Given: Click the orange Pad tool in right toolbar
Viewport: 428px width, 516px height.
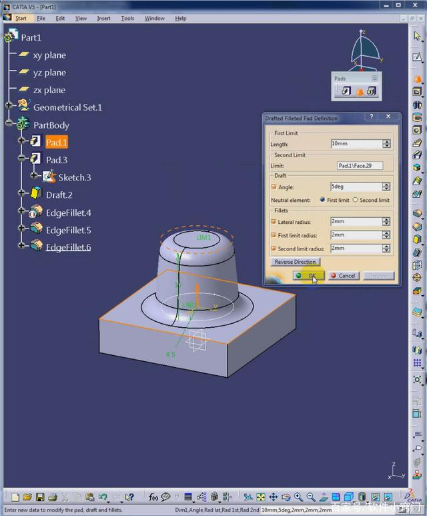Looking at the screenshot, I should 417,79.
